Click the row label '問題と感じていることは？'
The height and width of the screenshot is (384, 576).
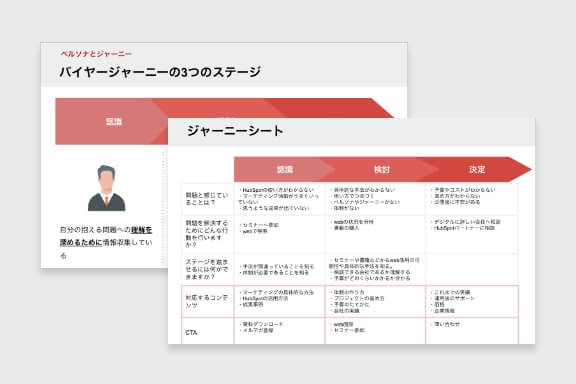(x=207, y=199)
